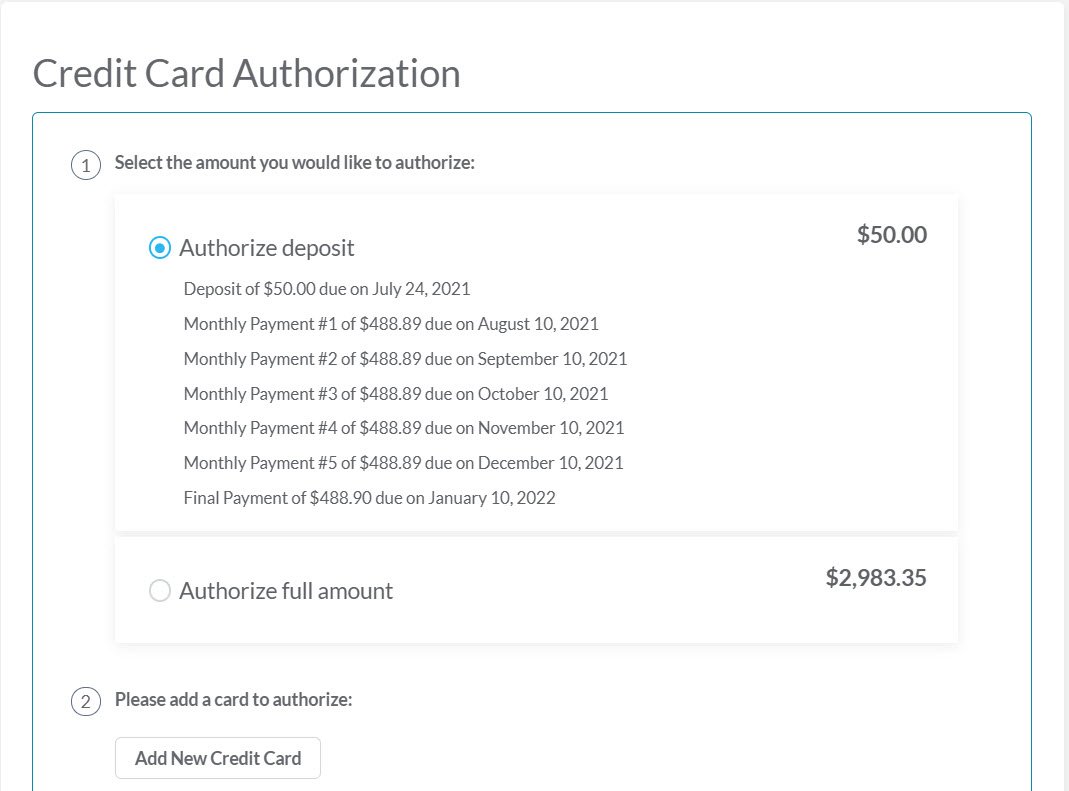
Task: Choose the Authorize full amount radio button
Action: (159, 591)
